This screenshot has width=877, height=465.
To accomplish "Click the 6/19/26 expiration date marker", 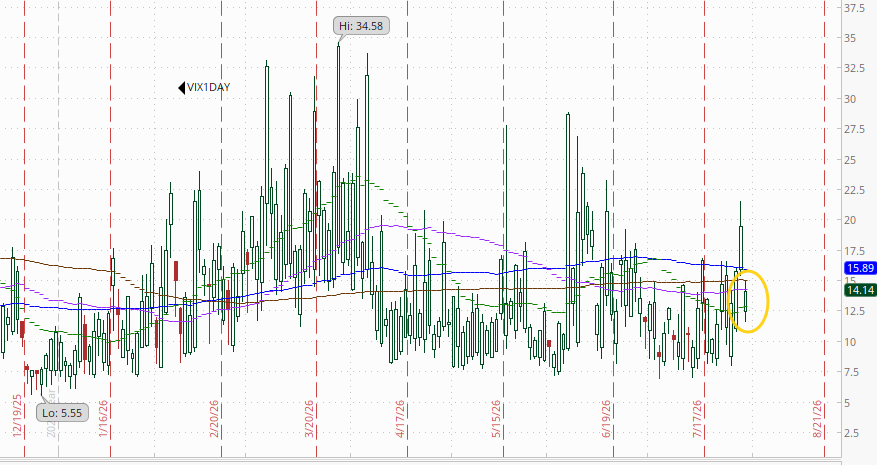I will (606, 419).
